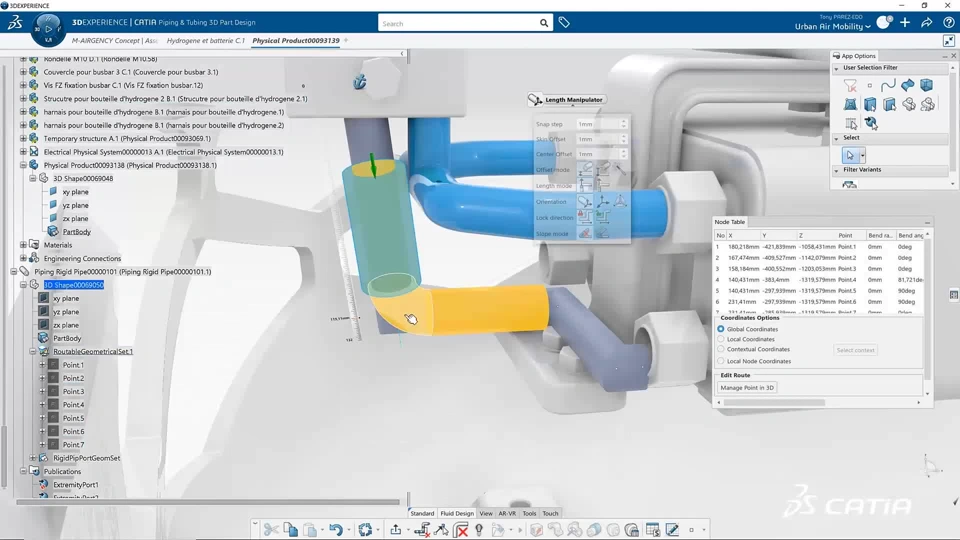
Task: Toggle the red Lock direction option
Action: [585, 217]
